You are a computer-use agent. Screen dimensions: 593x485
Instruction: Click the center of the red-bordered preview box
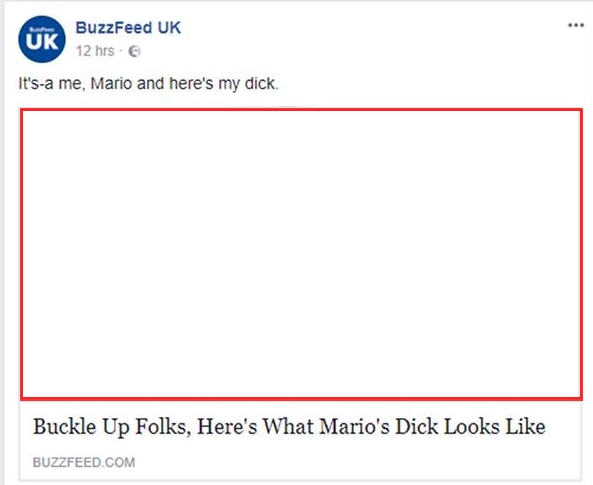(301, 254)
